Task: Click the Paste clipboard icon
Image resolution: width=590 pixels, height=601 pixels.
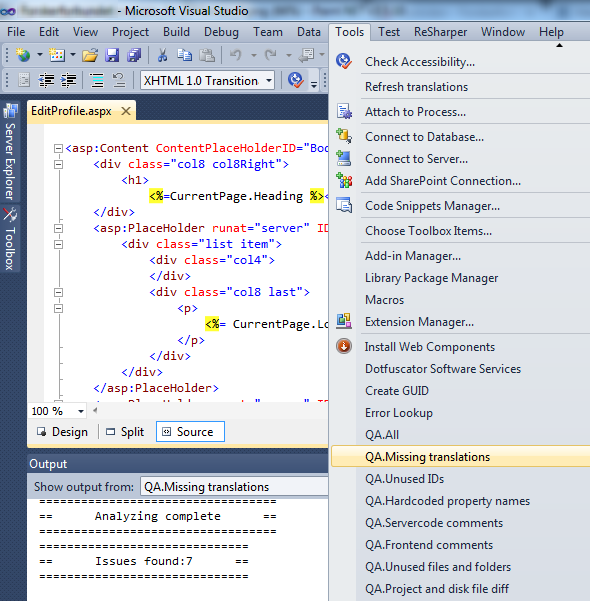Action: (207, 56)
